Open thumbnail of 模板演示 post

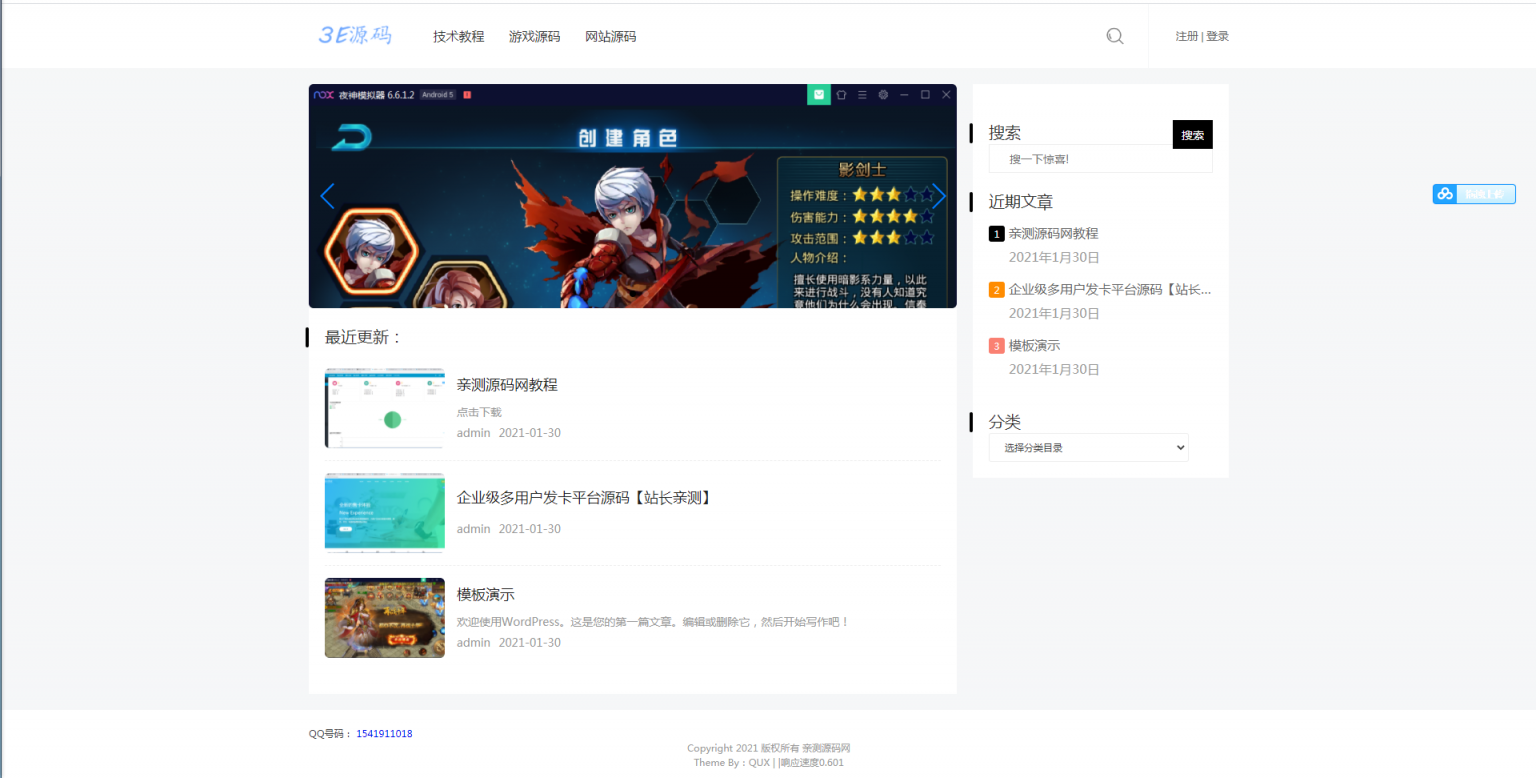pos(385,618)
